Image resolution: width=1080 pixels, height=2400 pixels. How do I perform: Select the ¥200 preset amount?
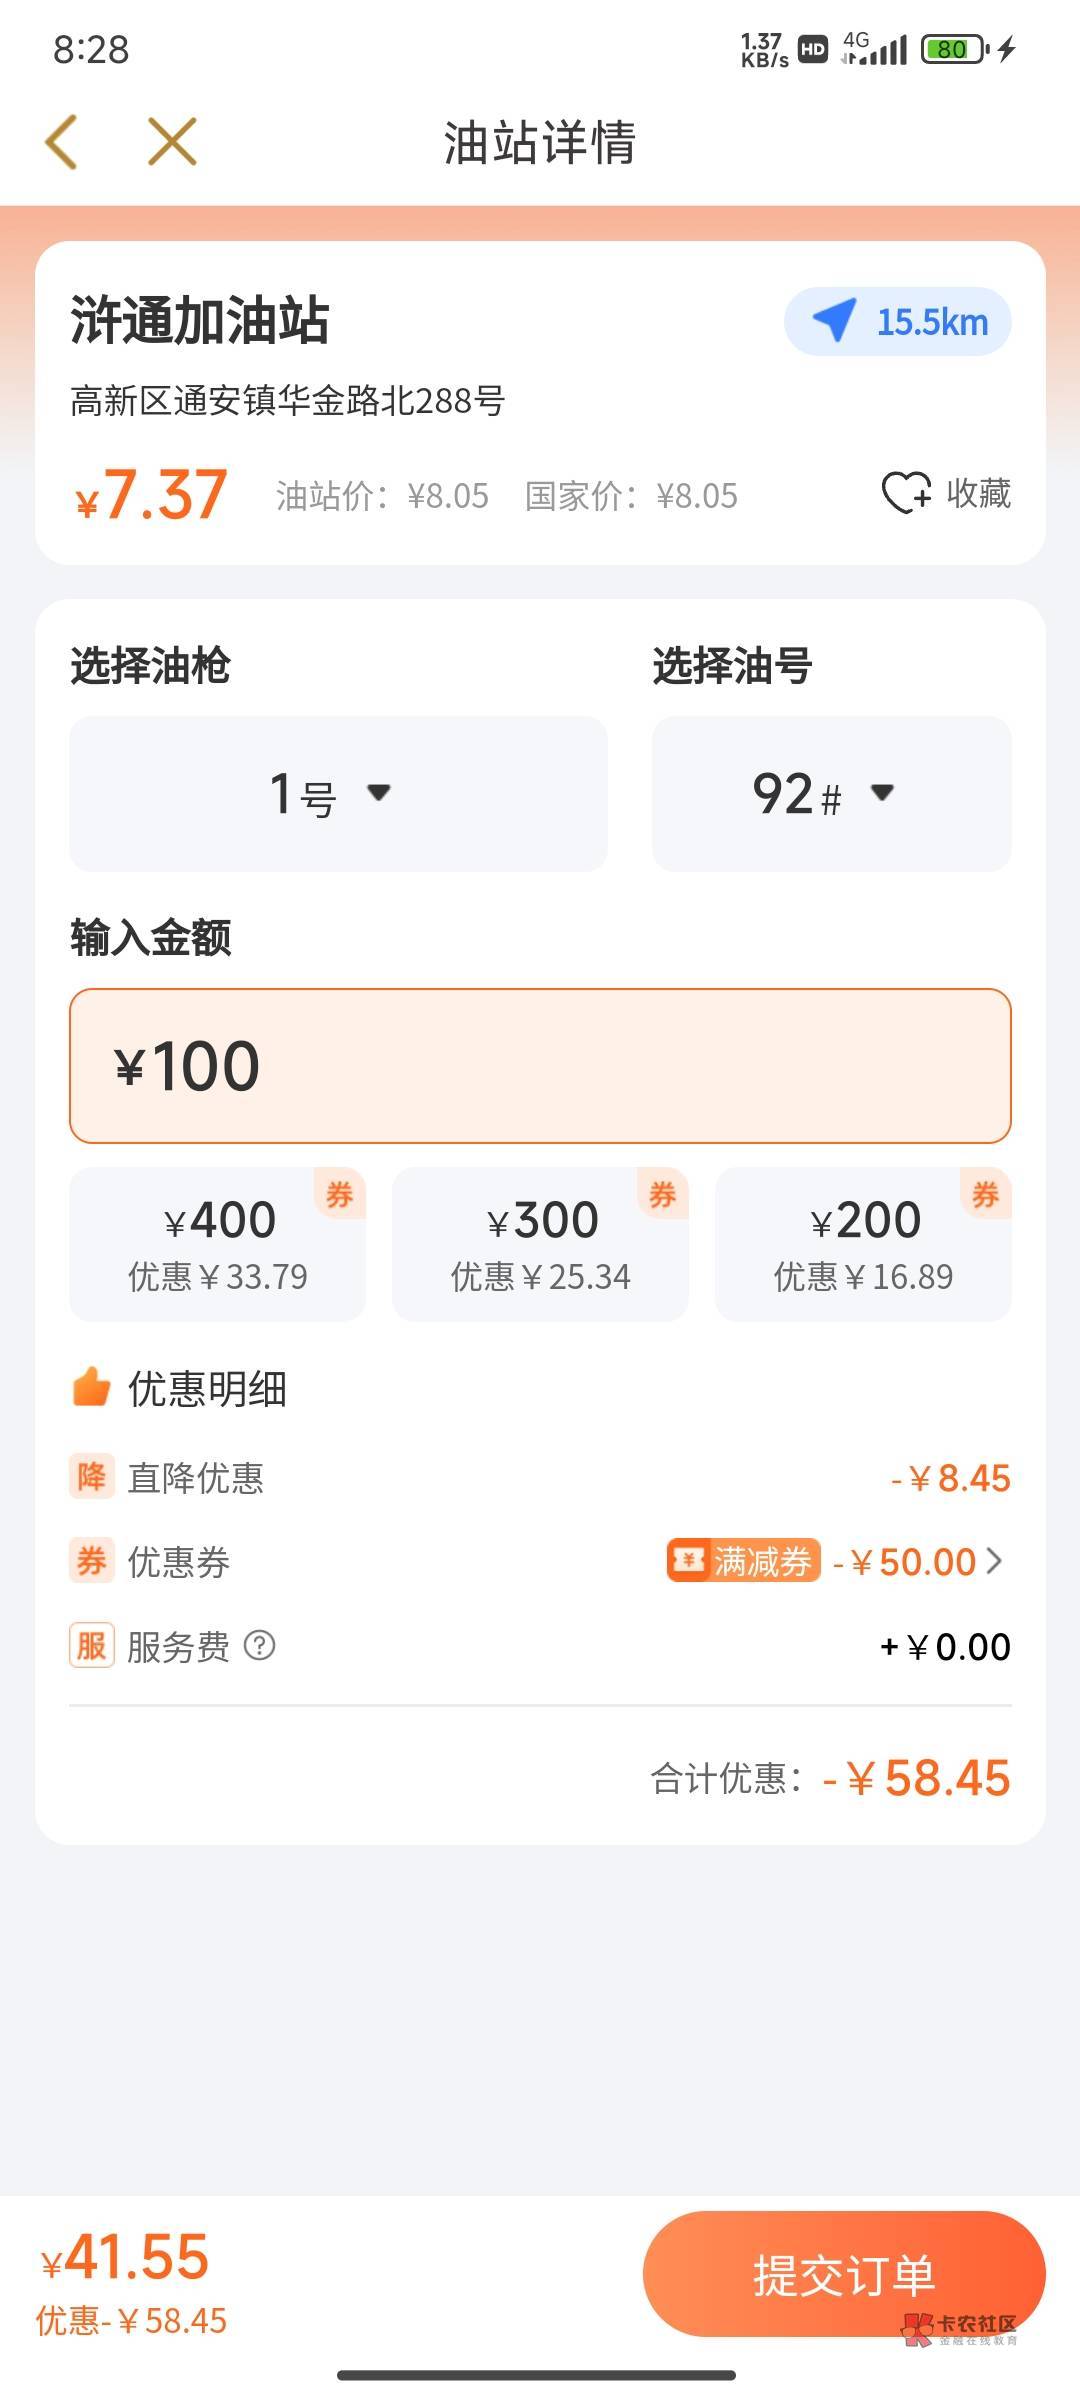point(863,1244)
